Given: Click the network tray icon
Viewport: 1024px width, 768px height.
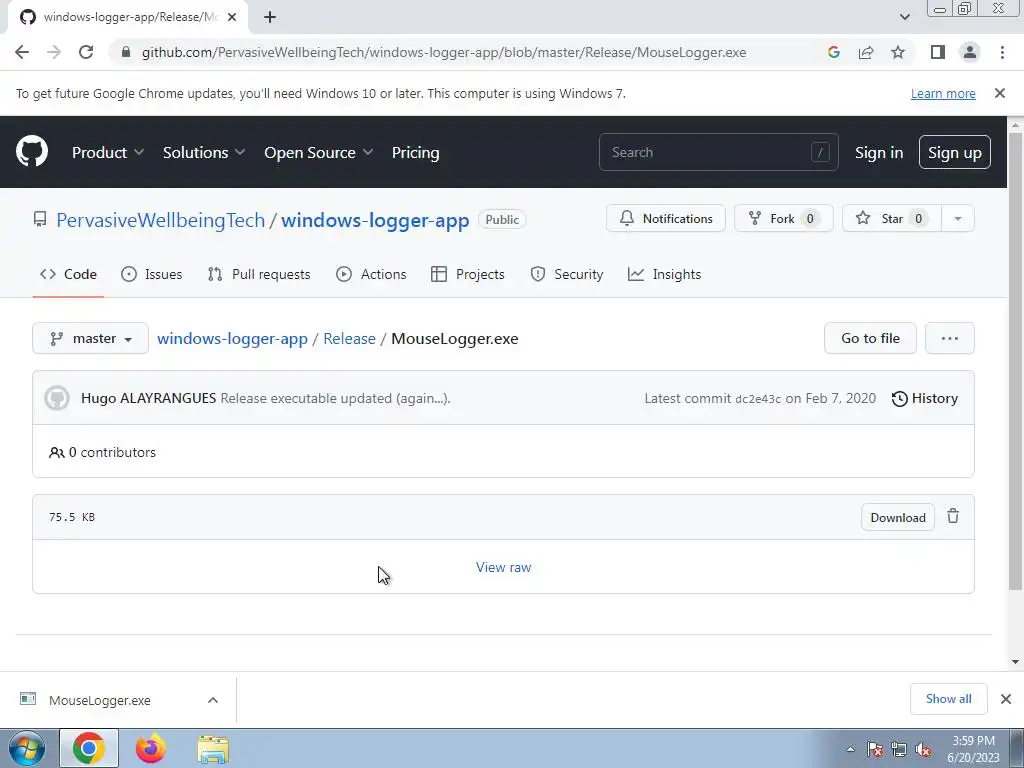Looking at the screenshot, I should click(899, 750).
